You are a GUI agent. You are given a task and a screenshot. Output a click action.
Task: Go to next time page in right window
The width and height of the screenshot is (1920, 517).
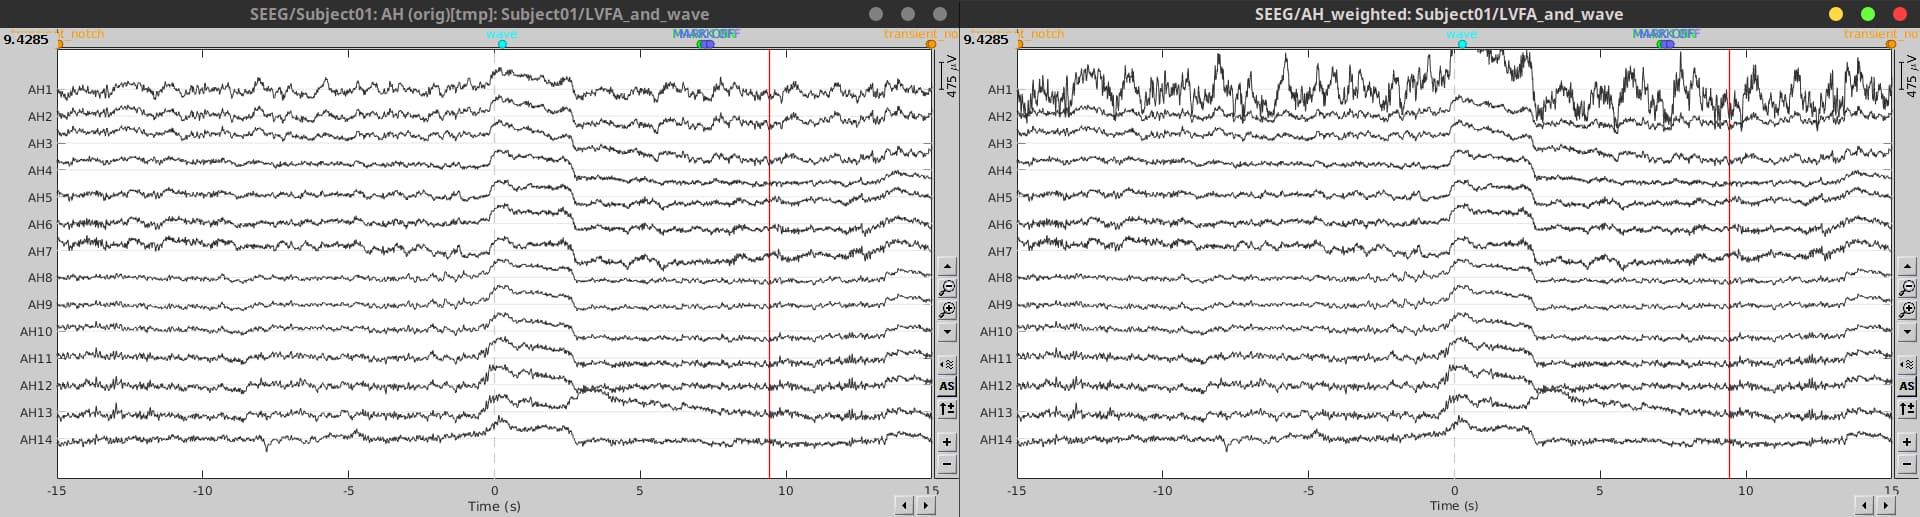(1886, 506)
